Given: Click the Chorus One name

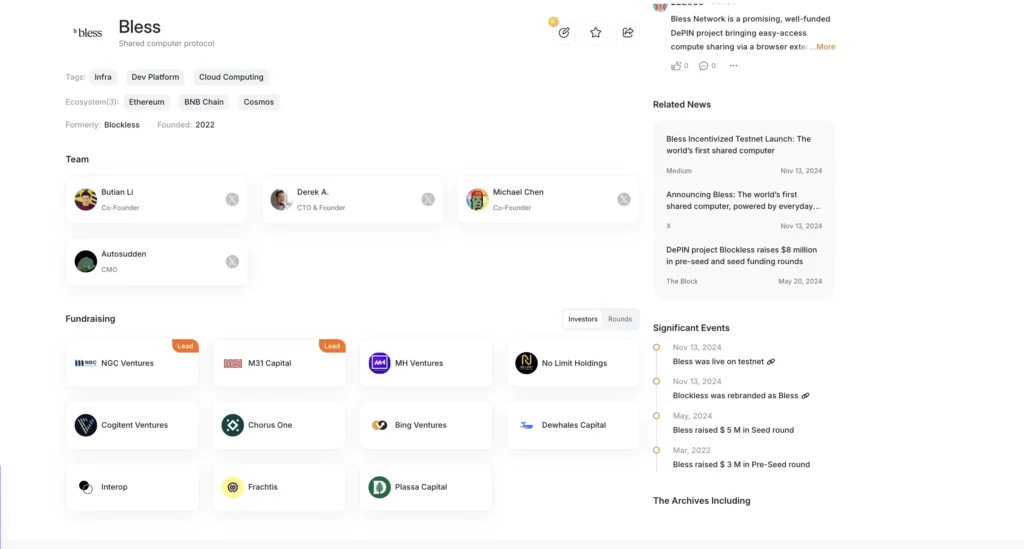Looking at the screenshot, I should point(270,425).
